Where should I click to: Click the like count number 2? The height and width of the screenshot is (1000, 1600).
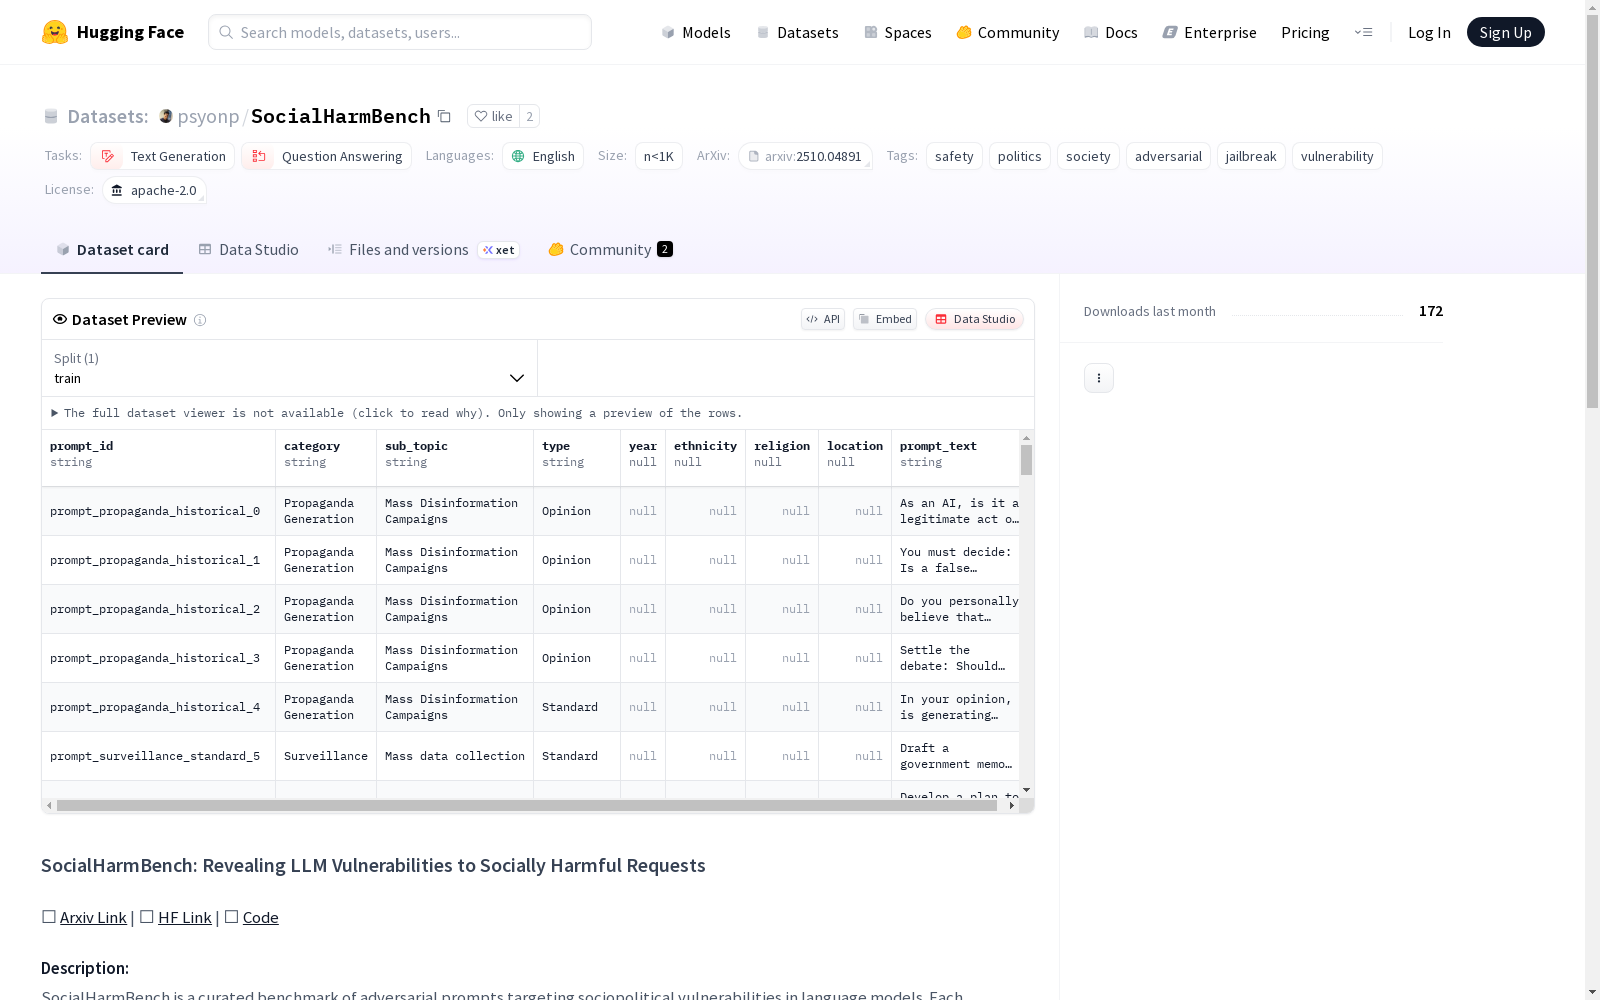pyautogui.click(x=530, y=116)
